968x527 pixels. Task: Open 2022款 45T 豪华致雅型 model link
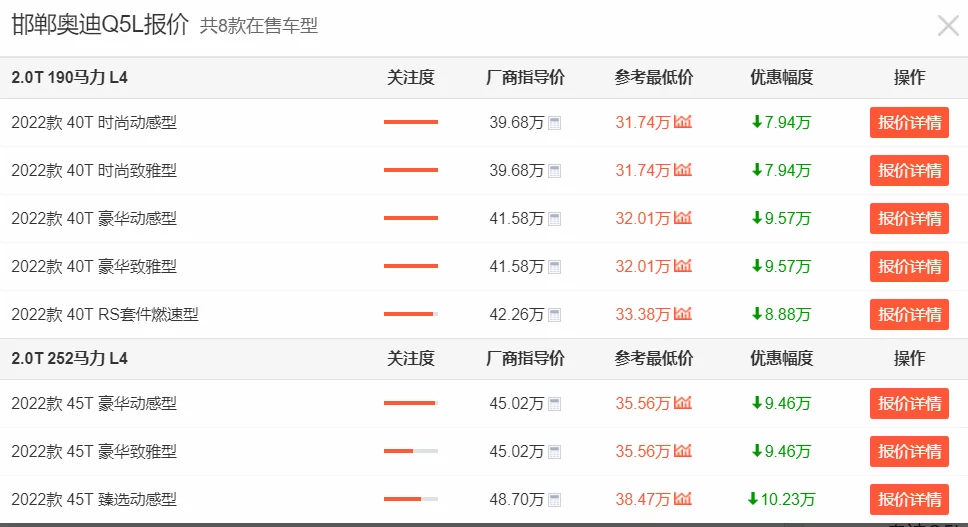coord(94,452)
